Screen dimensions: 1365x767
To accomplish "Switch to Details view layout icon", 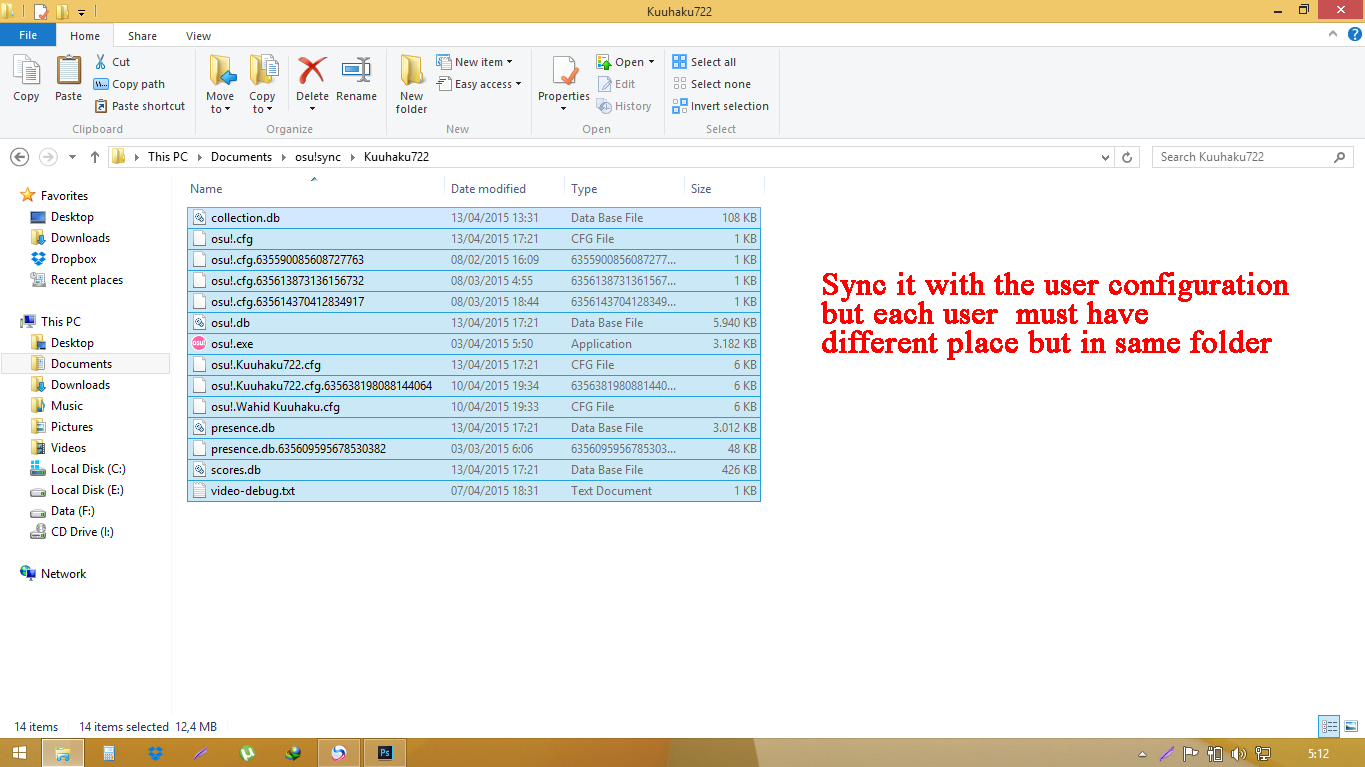I will coord(1329,727).
